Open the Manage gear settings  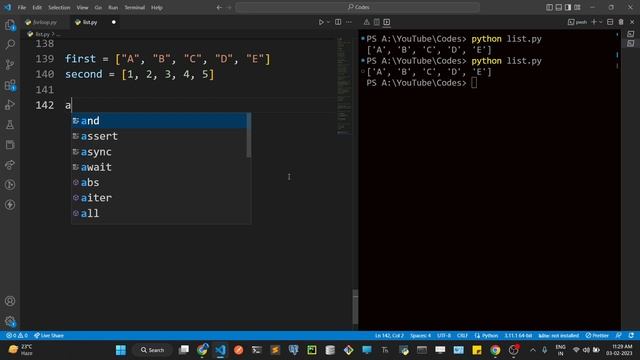tap(10, 321)
